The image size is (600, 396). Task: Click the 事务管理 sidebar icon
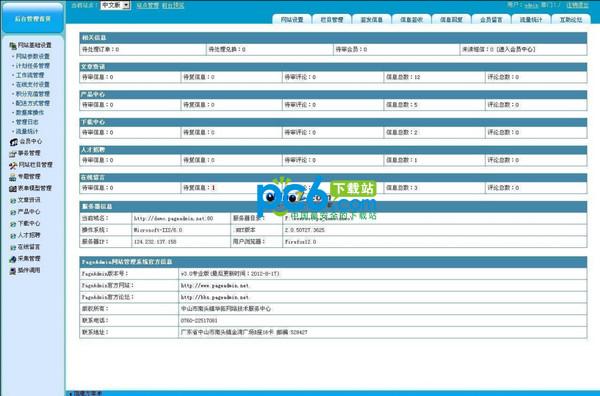point(13,153)
